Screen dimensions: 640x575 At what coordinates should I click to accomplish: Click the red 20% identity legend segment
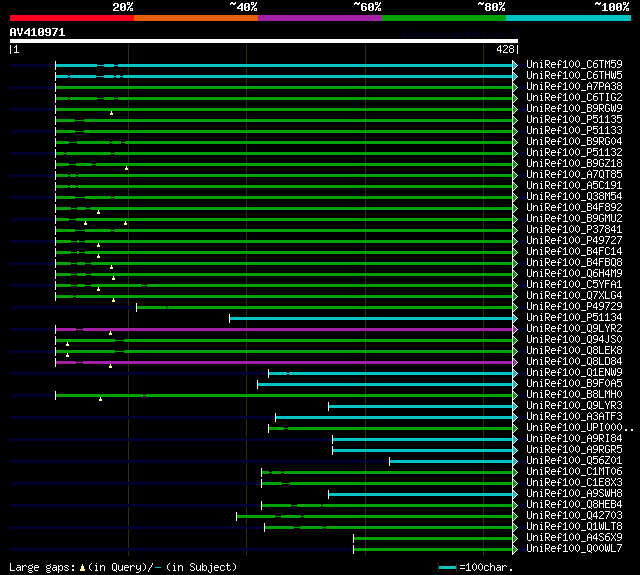point(72,18)
